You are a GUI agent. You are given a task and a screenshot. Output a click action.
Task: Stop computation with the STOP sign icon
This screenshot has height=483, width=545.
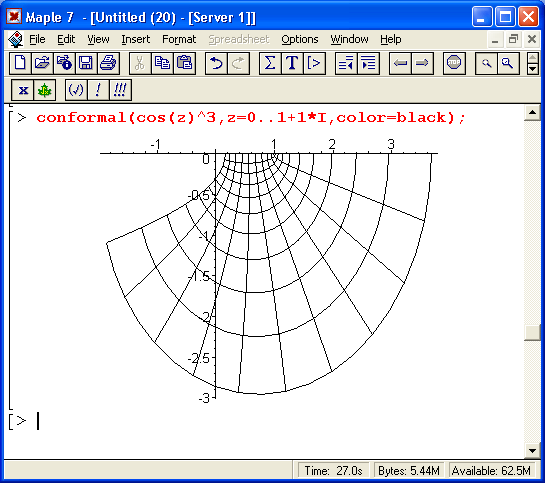click(454, 63)
